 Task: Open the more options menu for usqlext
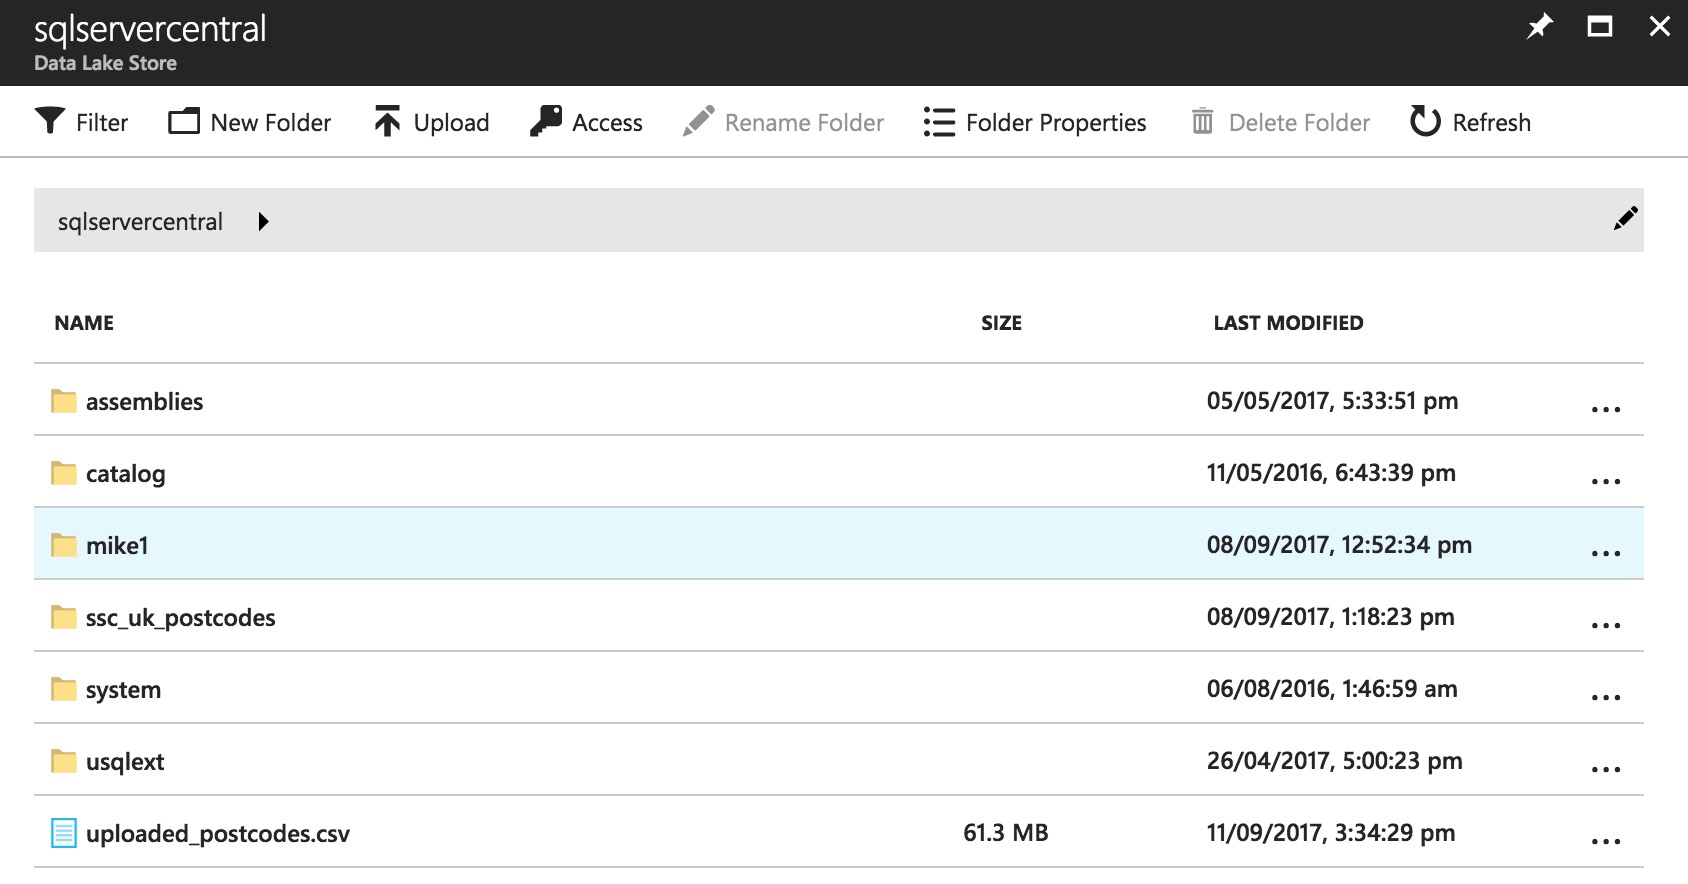(x=1605, y=769)
